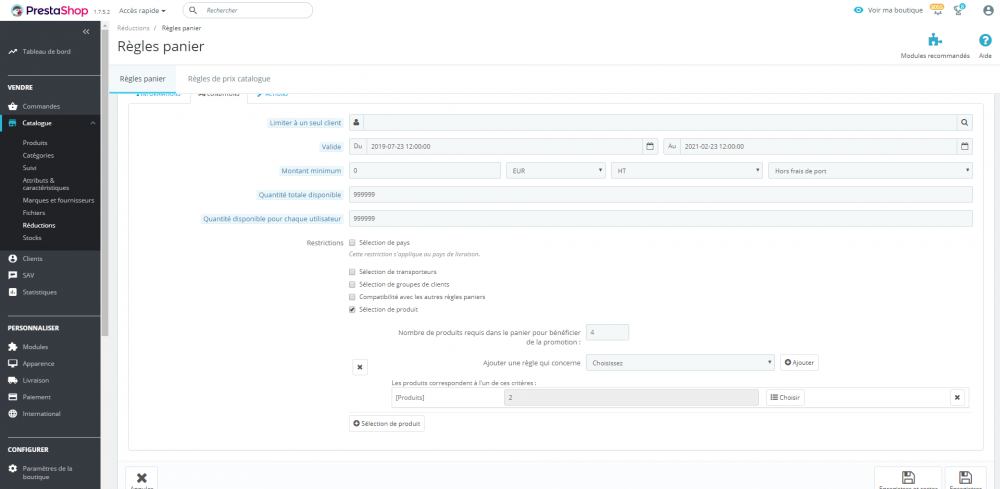Open the Accès rapide dropdown
The height and width of the screenshot is (489, 1000).
[x=142, y=10]
